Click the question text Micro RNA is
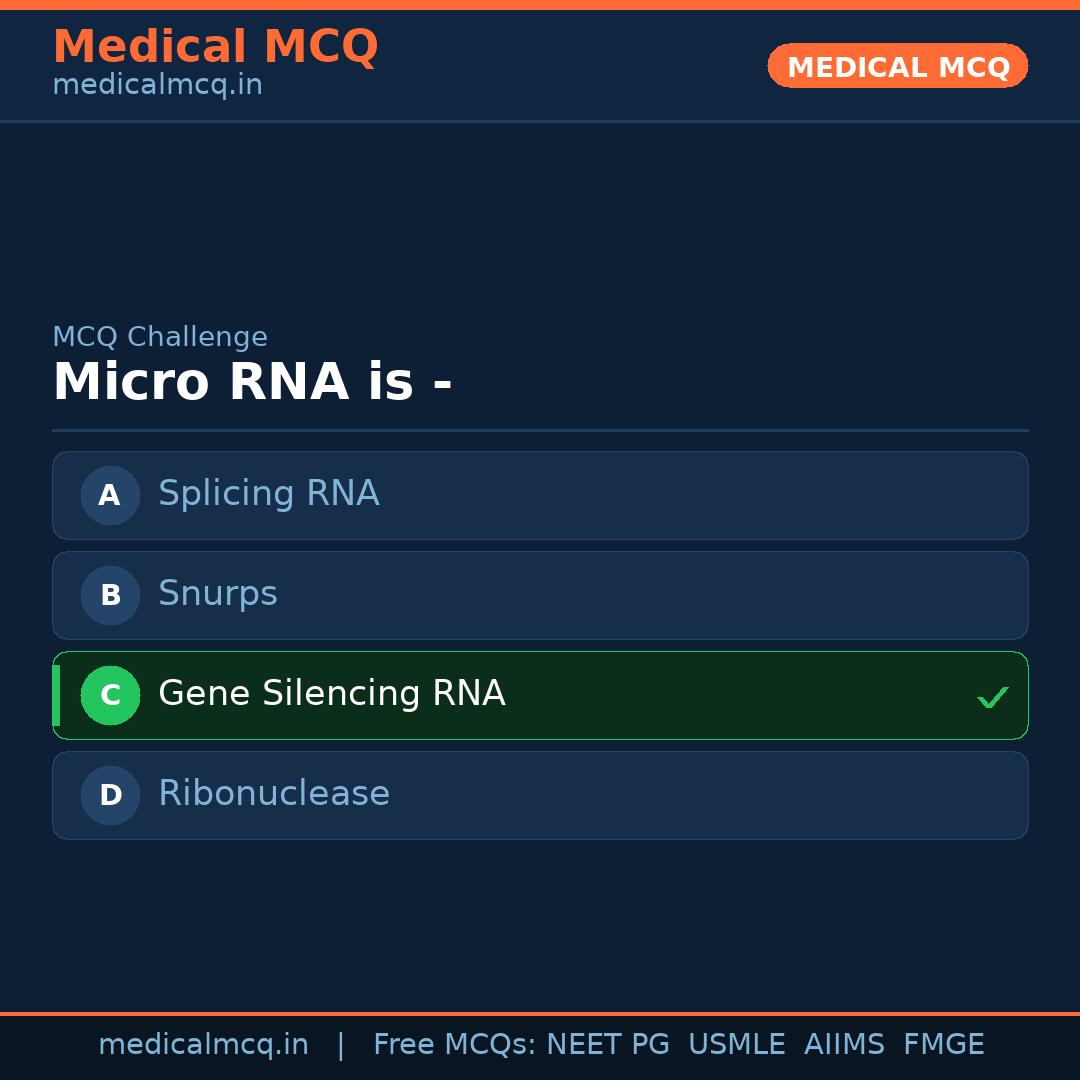Screen dimensions: 1080x1080 [x=252, y=383]
